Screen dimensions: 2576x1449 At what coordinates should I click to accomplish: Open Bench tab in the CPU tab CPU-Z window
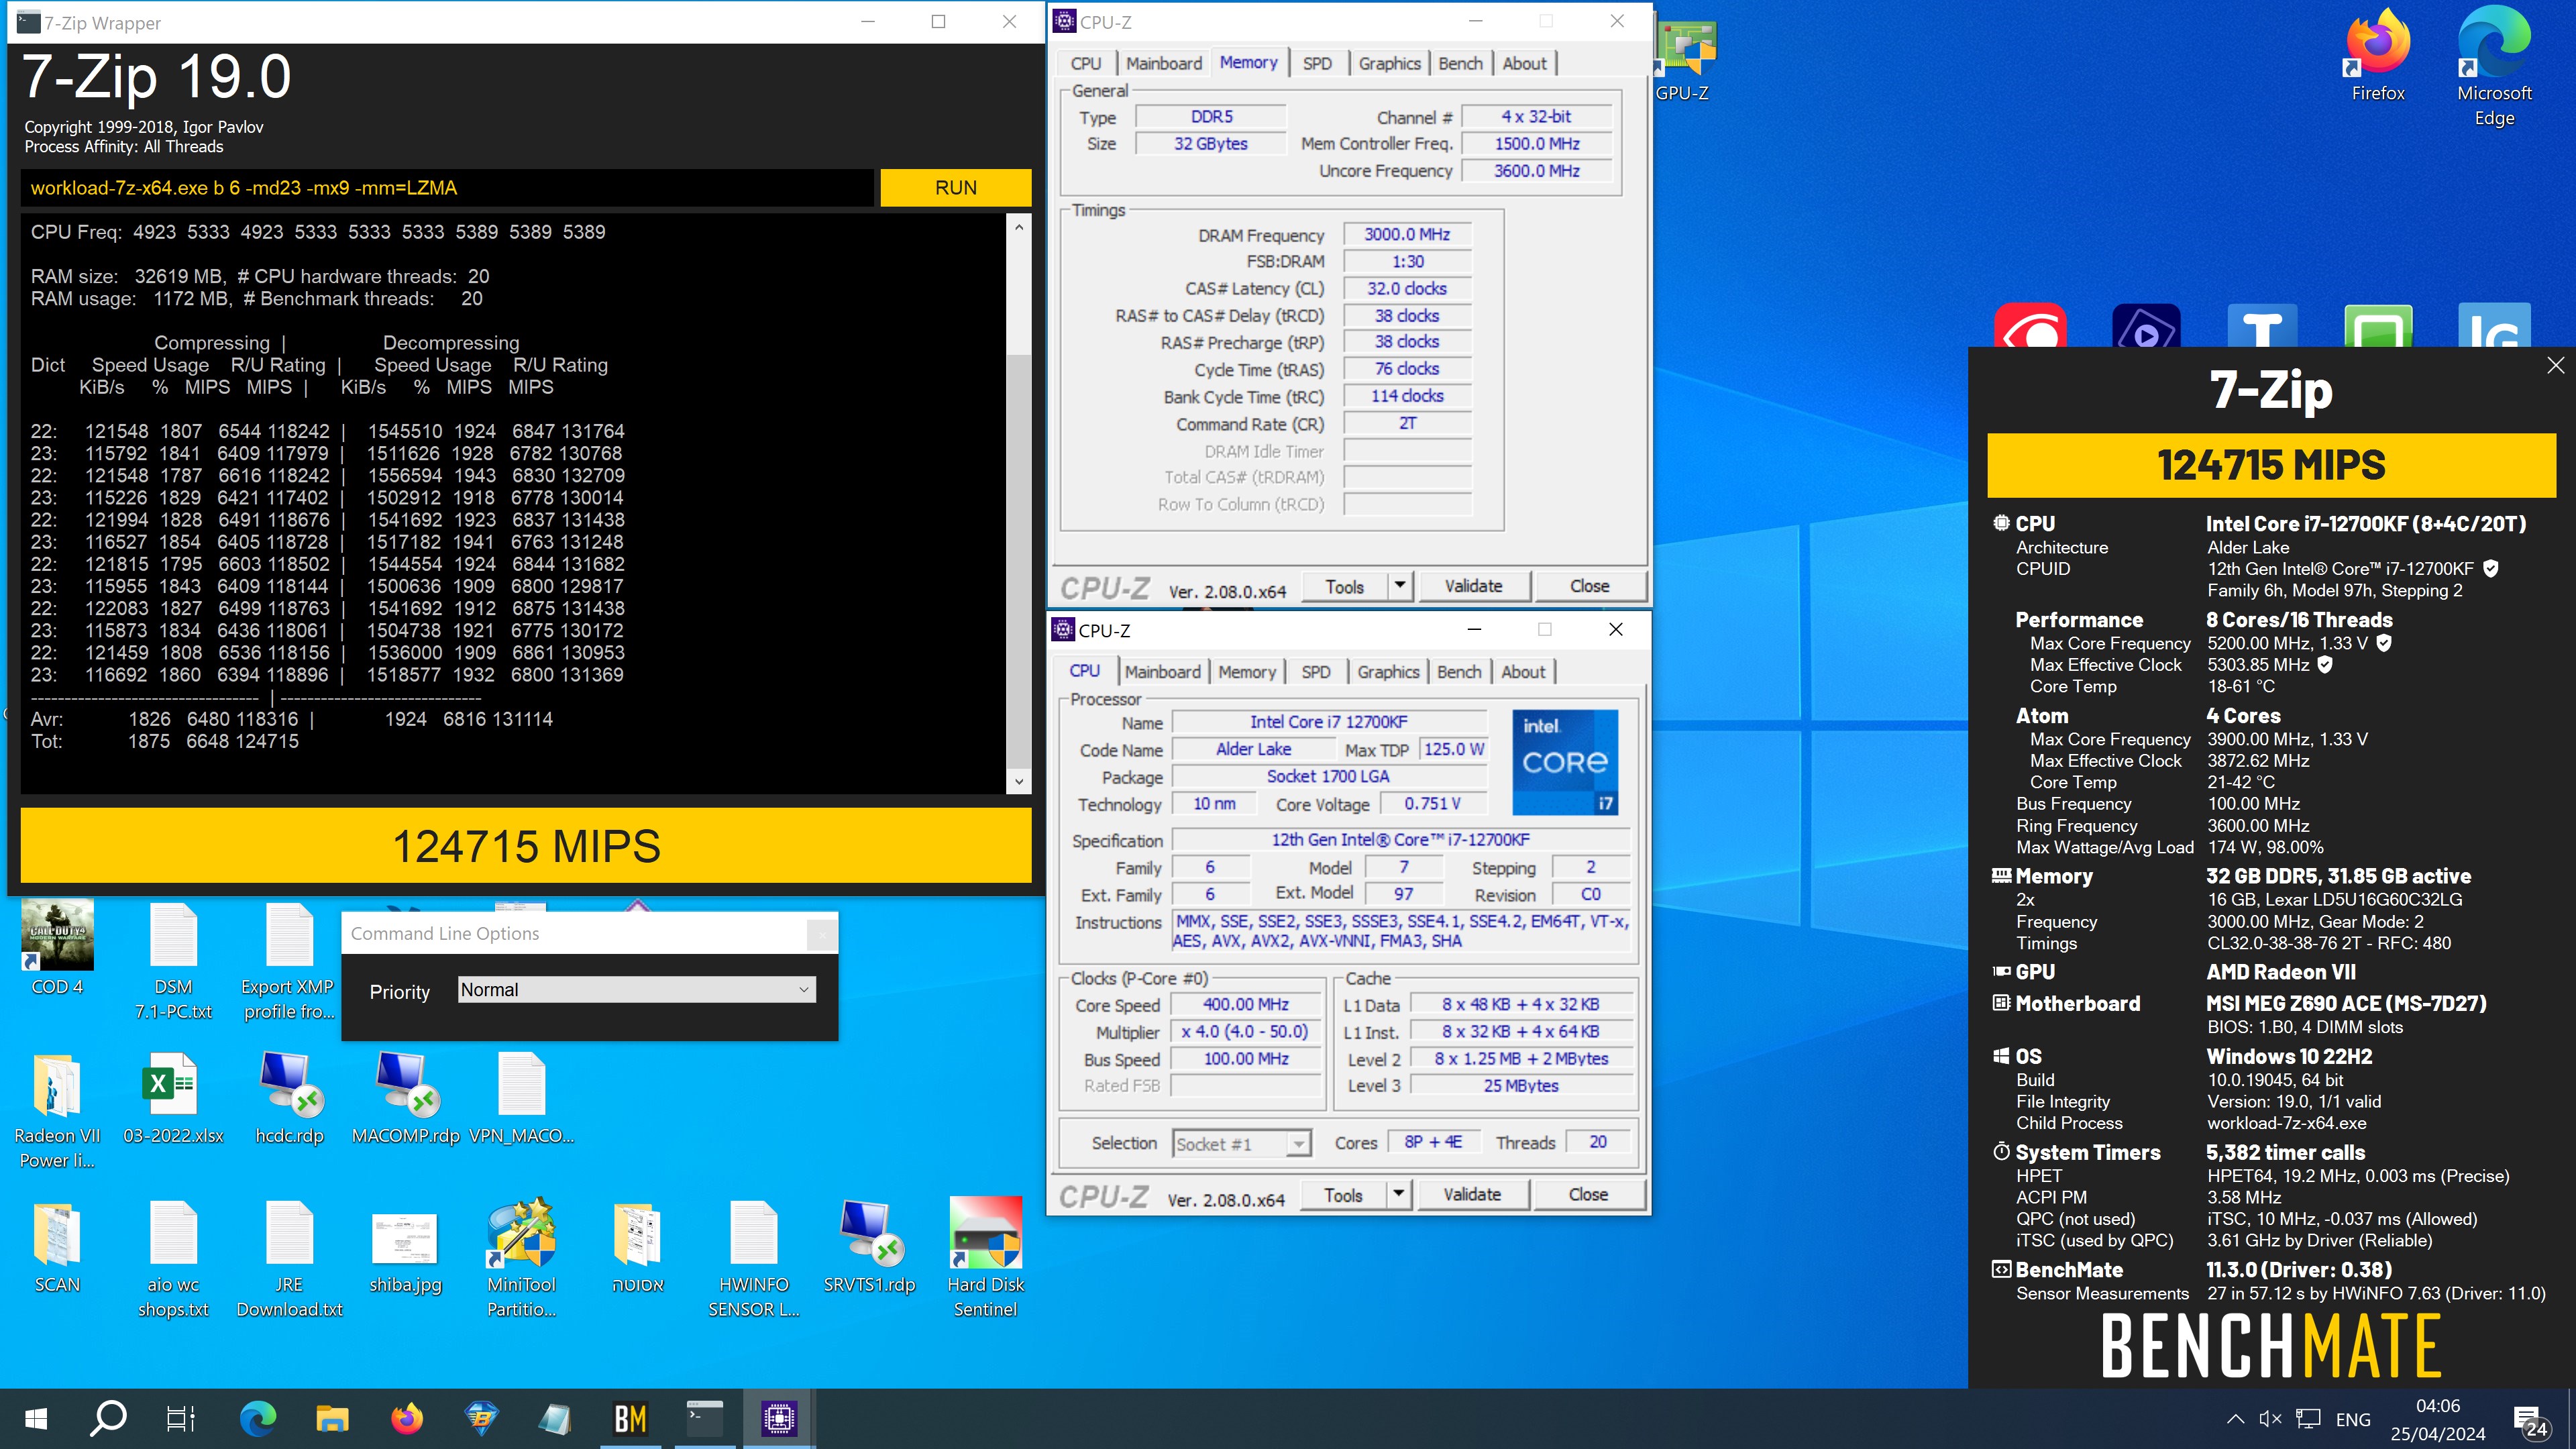pyautogui.click(x=1459, y=672)
